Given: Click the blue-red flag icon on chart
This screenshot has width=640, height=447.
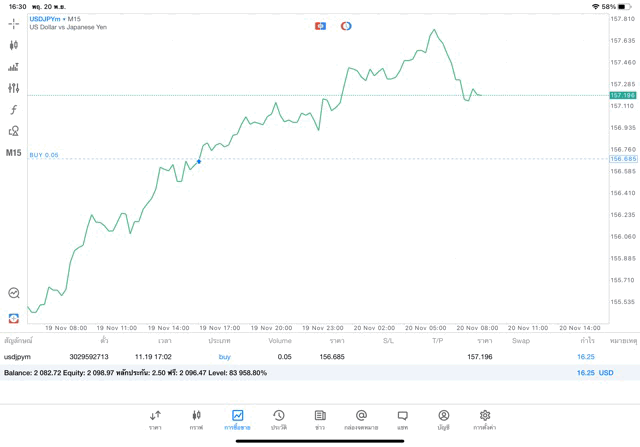Looking at the screenshot, I should pyautogui.click(x=320, y=26).
